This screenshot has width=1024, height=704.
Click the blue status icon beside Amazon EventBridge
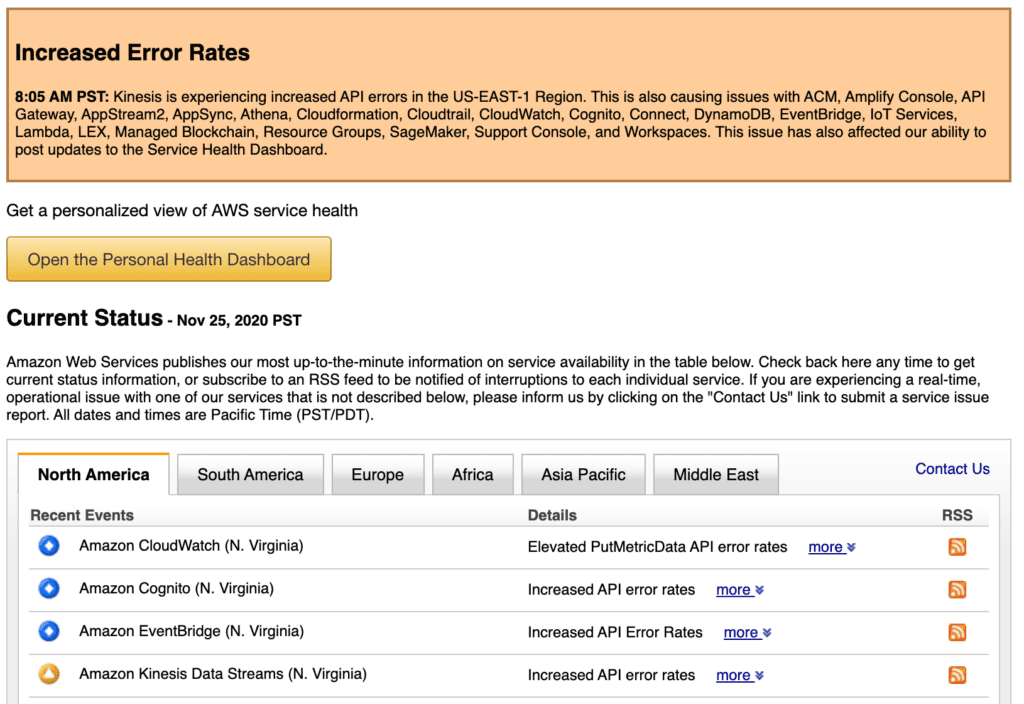click(x=49, y=631)
